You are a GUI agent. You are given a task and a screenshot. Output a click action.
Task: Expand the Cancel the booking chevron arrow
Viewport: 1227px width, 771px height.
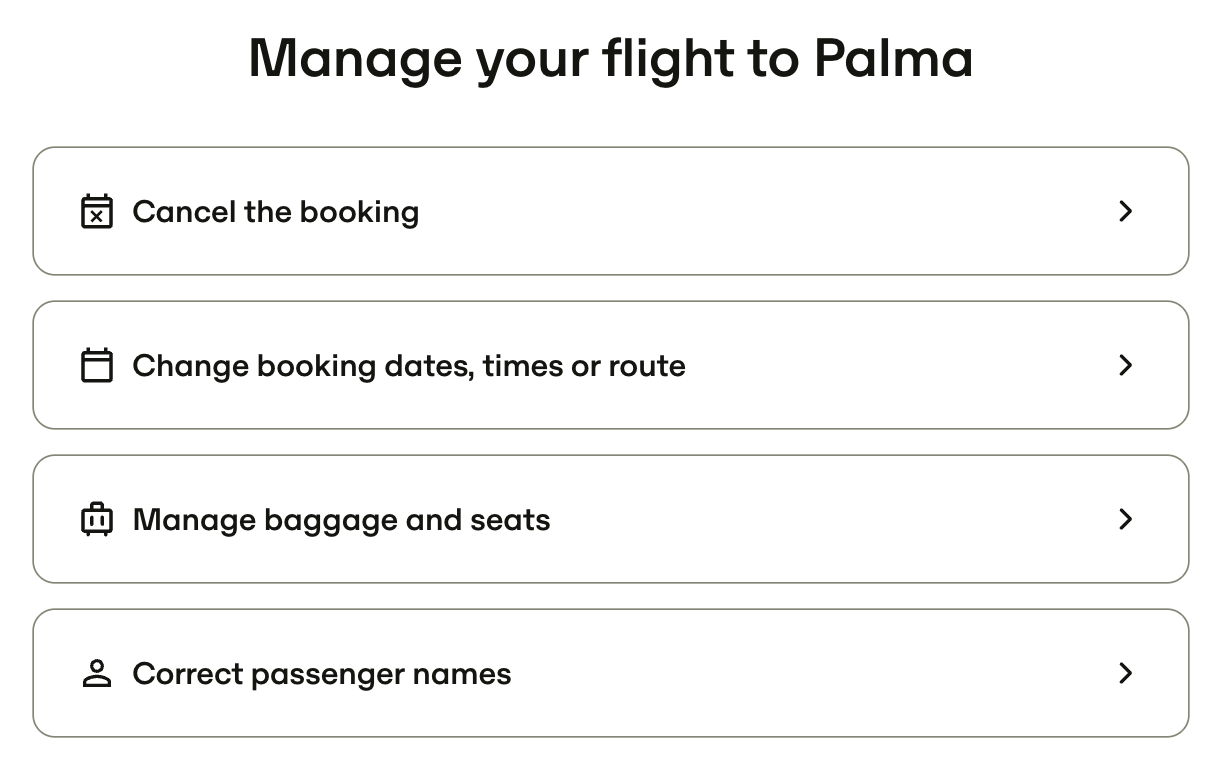point(1126,211)
